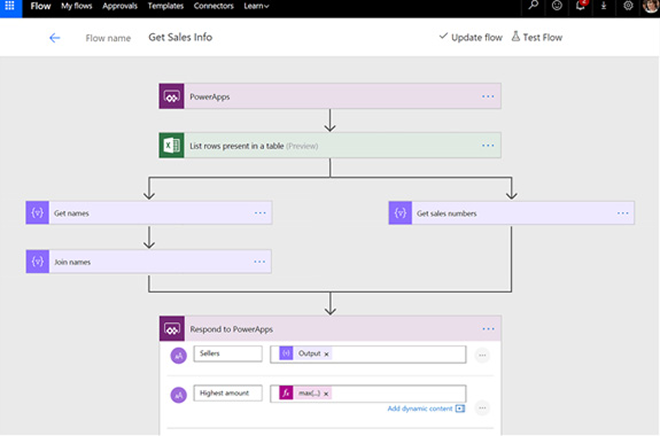Remove the Output token from Sellers value
Image resolution: width=660 pixels, height=436 pixels.
327,354
